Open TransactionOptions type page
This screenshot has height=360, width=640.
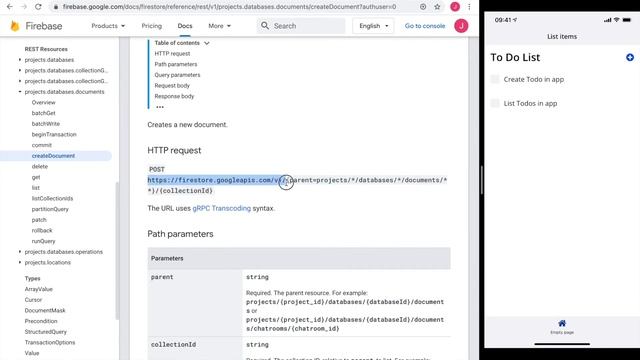tap(50, 342)
